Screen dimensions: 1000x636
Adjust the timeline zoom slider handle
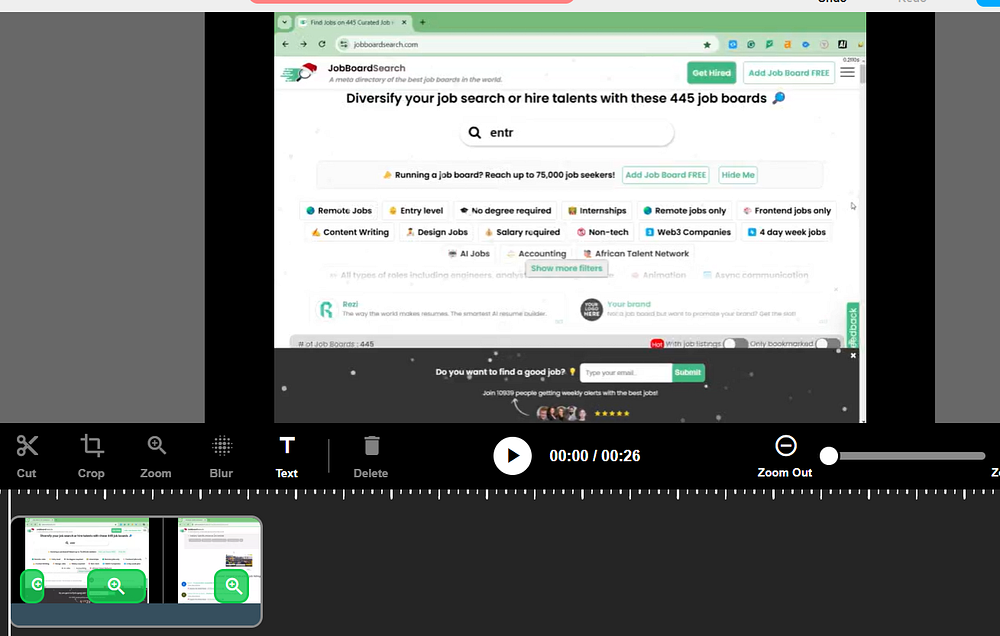tap(828, 455)
